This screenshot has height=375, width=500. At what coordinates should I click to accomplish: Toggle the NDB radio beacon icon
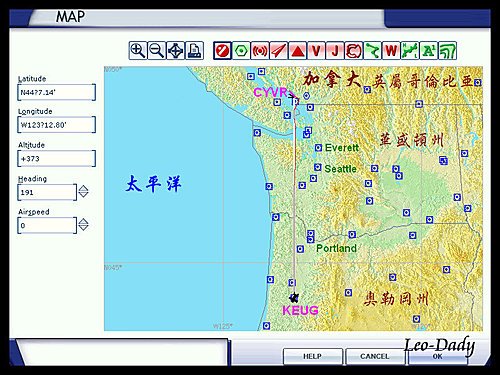pos(260,51)
